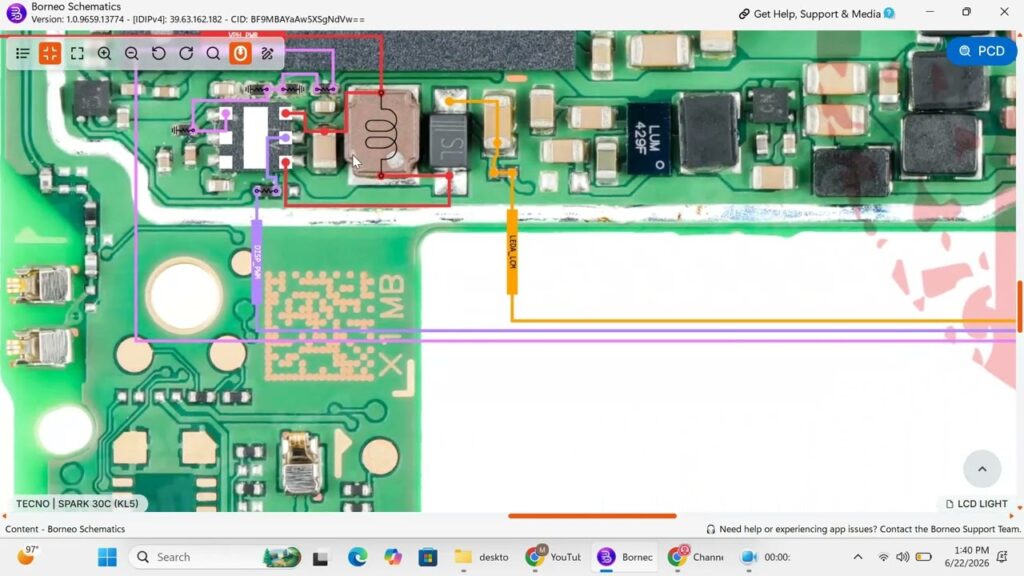1024x576 pixels.
Task: Open Wi-Fi network settings in tray
Action: 883,557
